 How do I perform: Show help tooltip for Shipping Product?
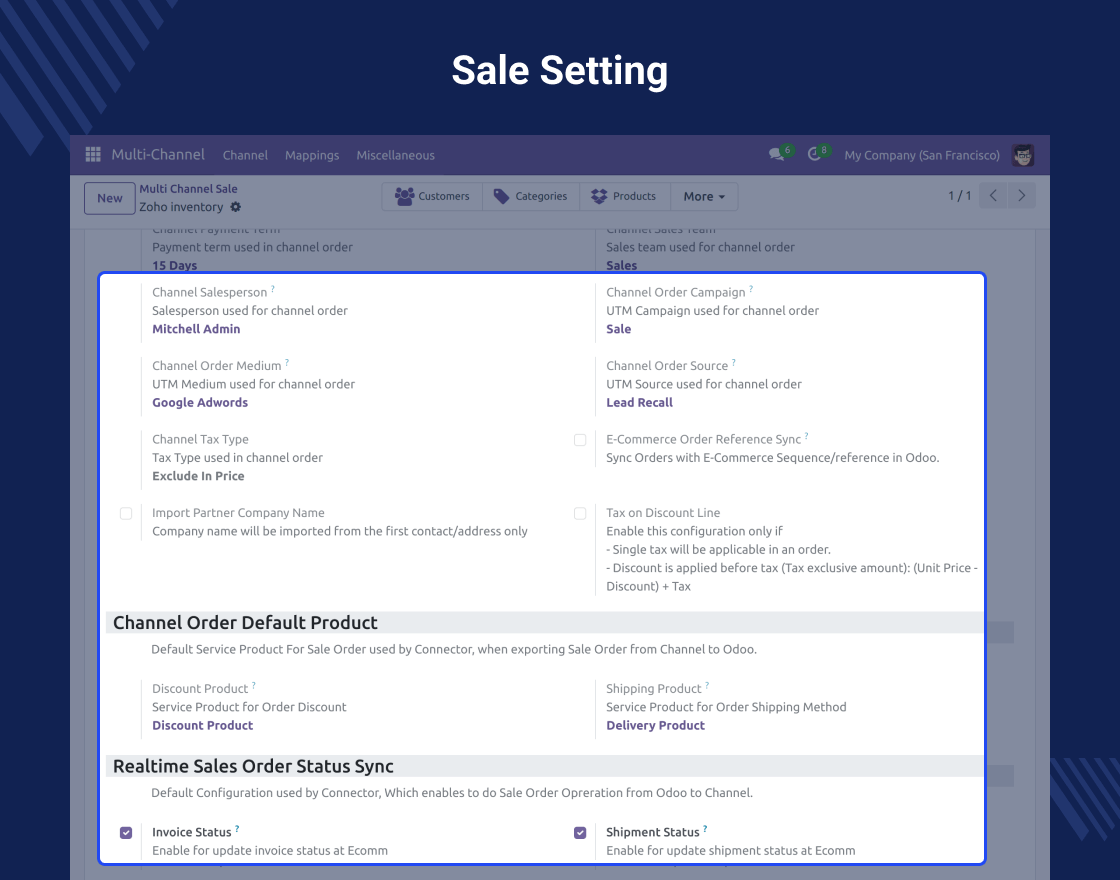707,686
